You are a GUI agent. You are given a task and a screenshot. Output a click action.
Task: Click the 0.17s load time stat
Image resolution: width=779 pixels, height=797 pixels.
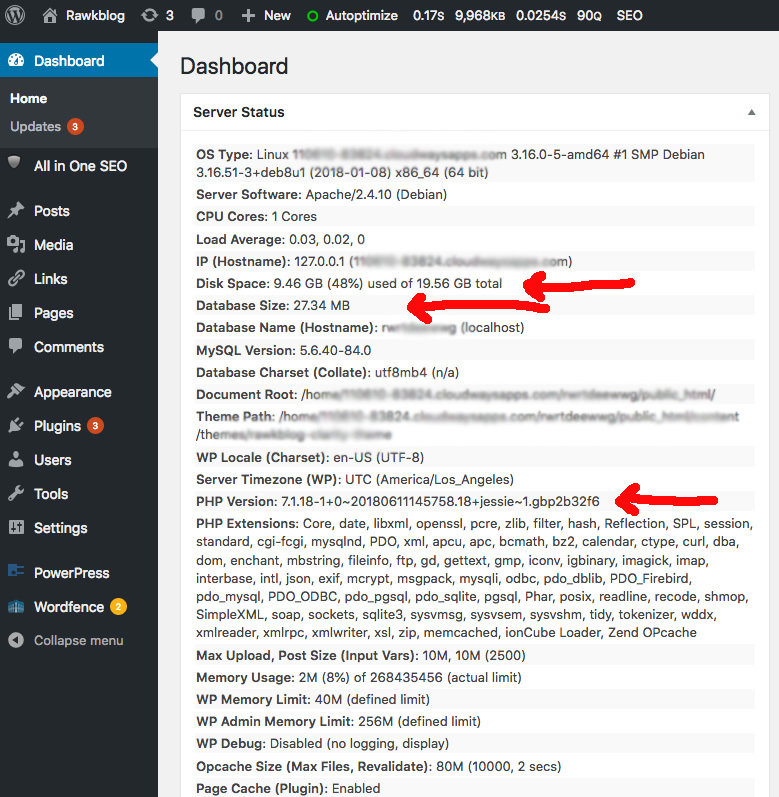428,16
